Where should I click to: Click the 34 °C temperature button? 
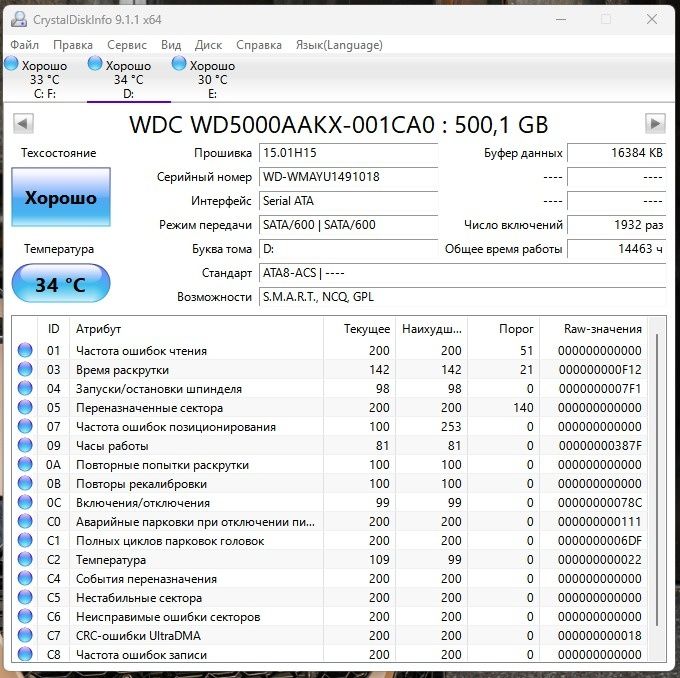coord(61,284)
